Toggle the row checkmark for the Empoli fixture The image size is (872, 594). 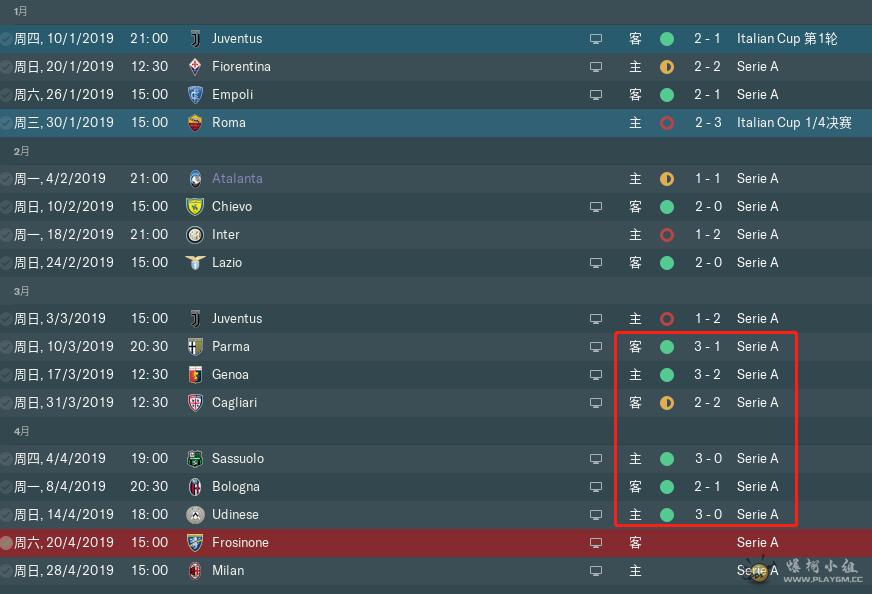6,95
